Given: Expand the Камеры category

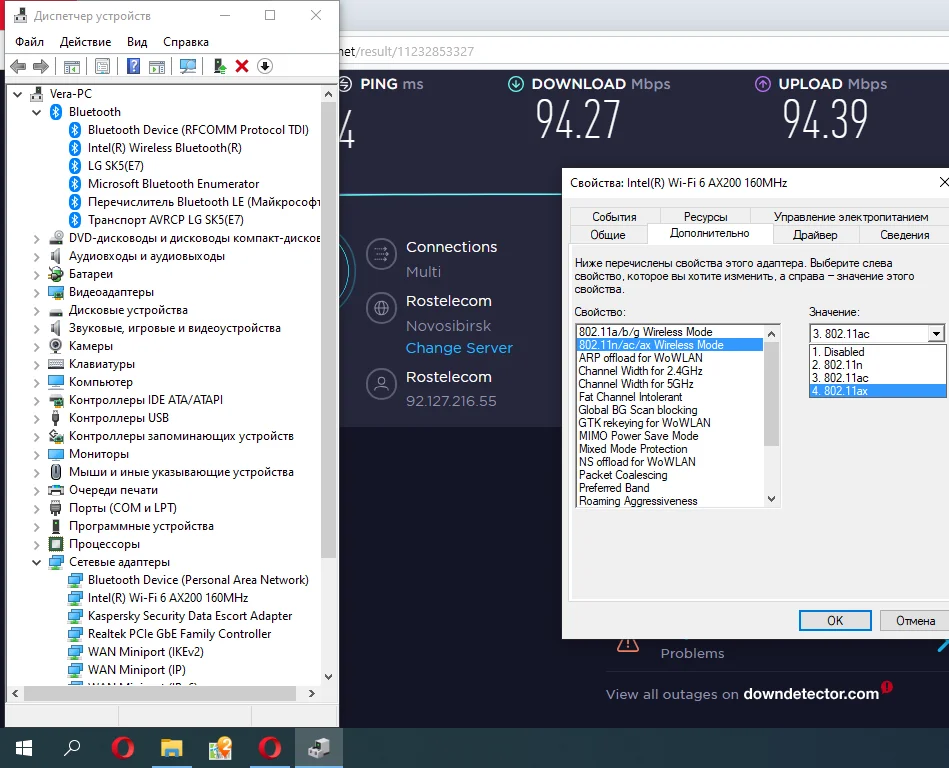Looking at the screenshot, I should pos(36,347).
